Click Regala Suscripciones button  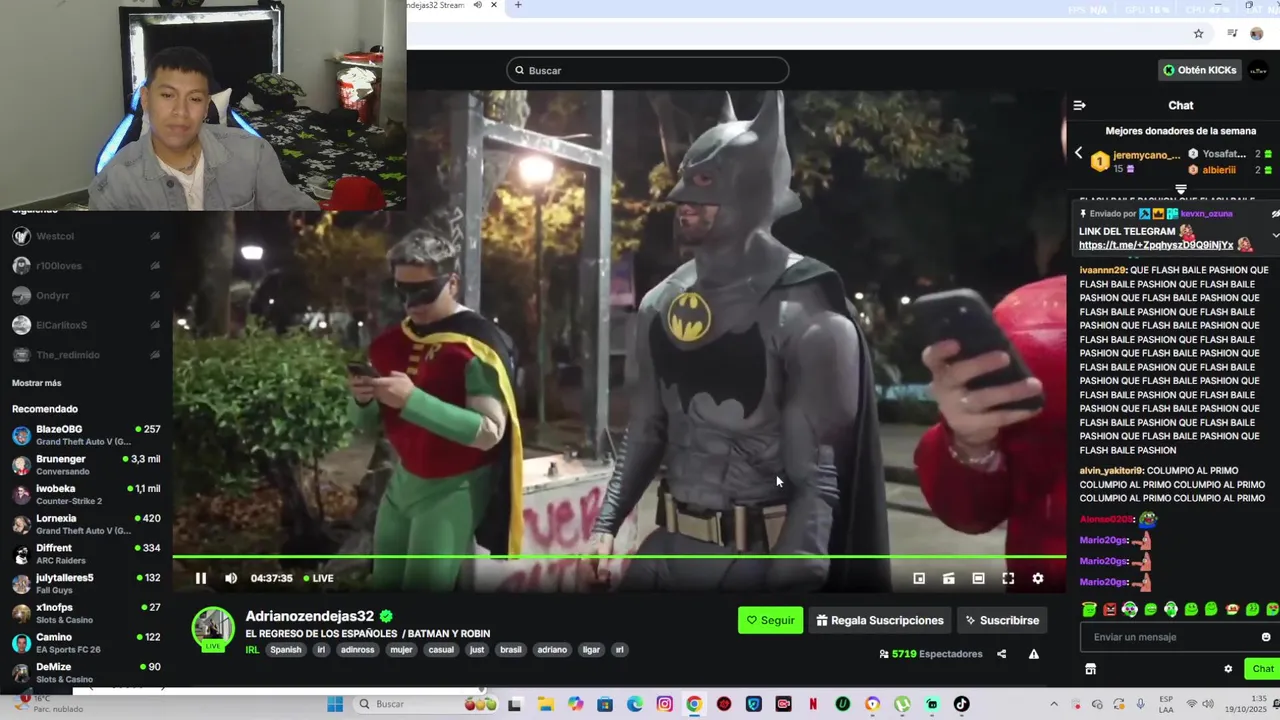point(880,620)
